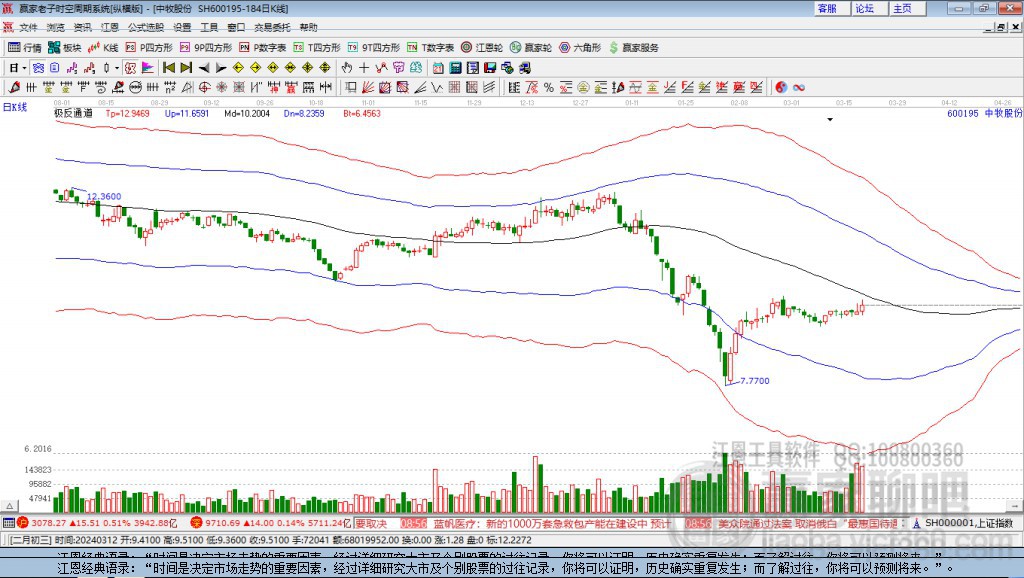Click the percent sign tool icon
Image resolution: width=1024 pixels, height=578 pixels.
coord(549,87)
